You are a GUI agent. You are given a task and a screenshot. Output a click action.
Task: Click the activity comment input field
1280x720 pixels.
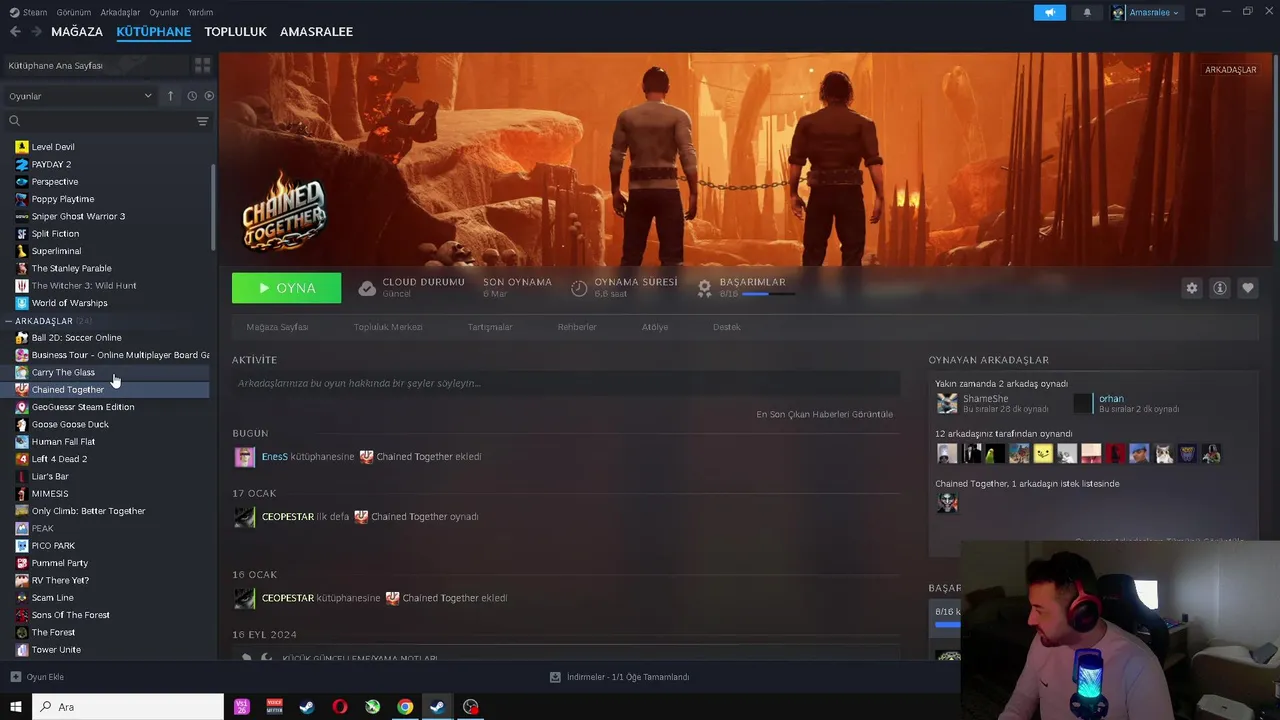tap(566, 383)
